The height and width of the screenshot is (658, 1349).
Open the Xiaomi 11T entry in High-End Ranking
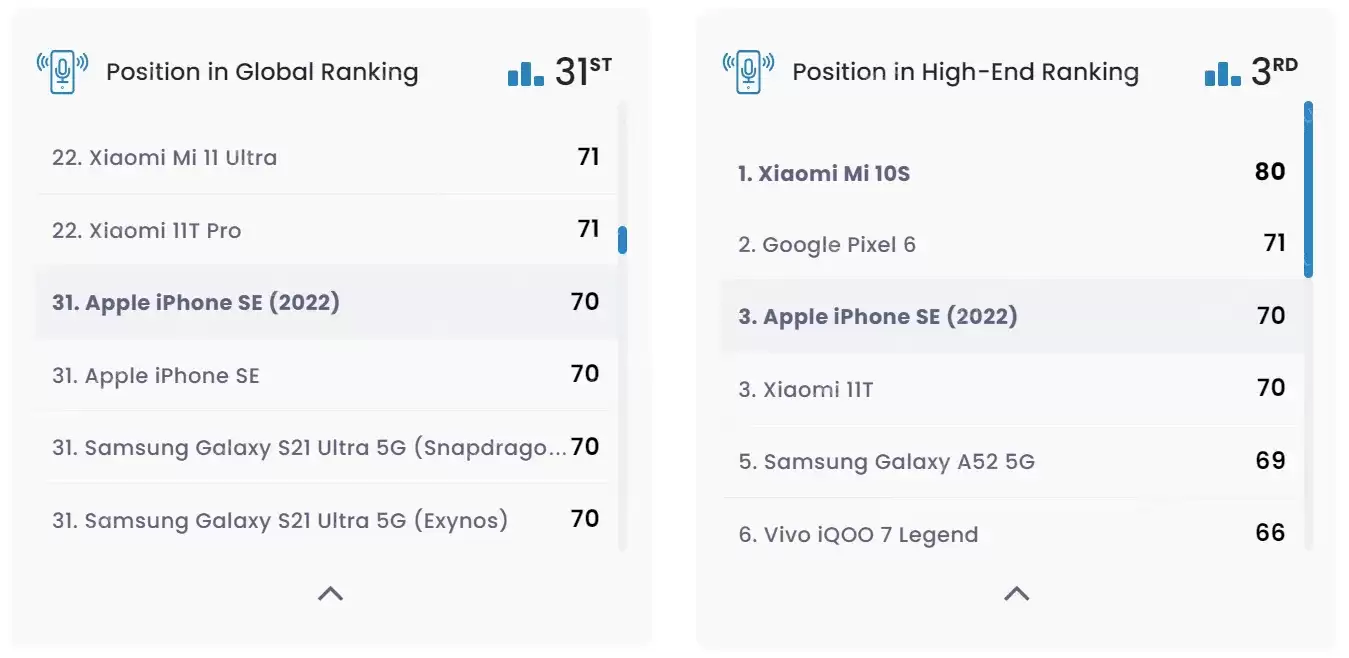806,389
